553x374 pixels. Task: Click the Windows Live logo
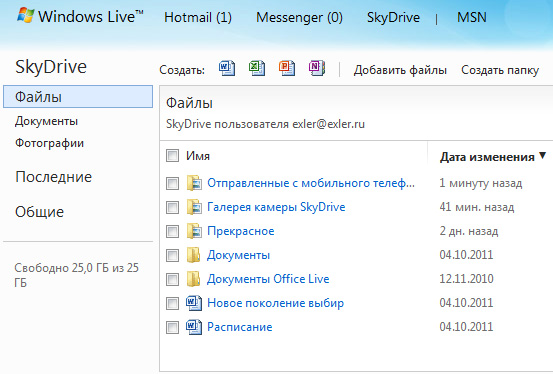coord(80,17)
